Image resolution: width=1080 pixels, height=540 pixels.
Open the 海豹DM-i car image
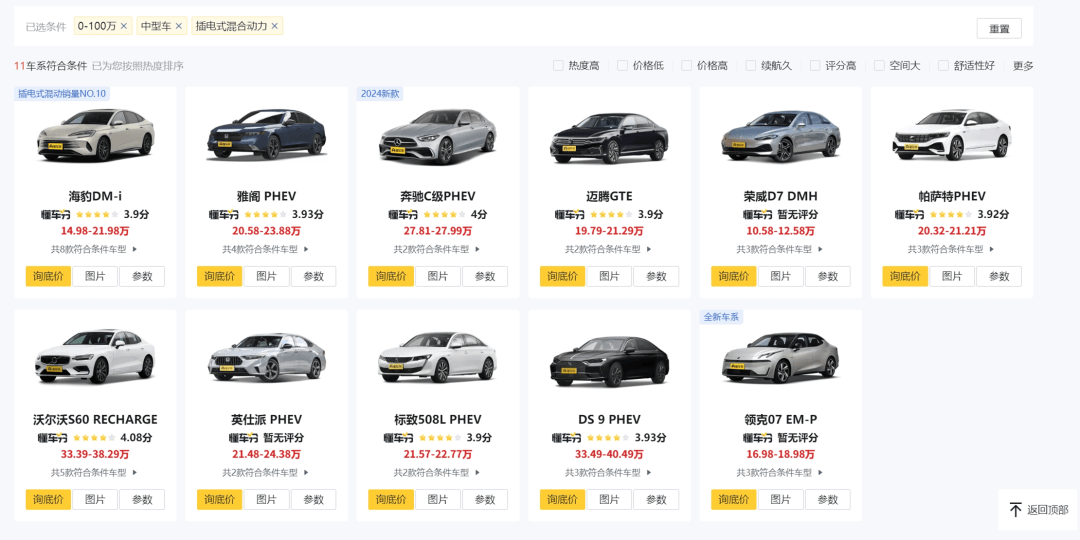click(x=96, y=135)
